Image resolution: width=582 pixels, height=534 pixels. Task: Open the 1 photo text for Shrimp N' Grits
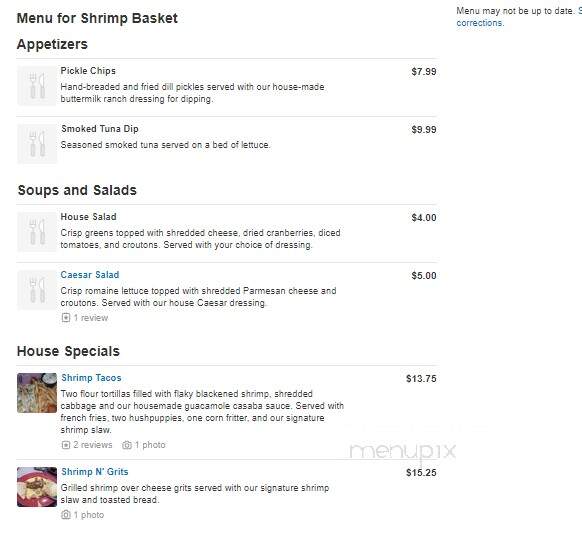[89, 515]
